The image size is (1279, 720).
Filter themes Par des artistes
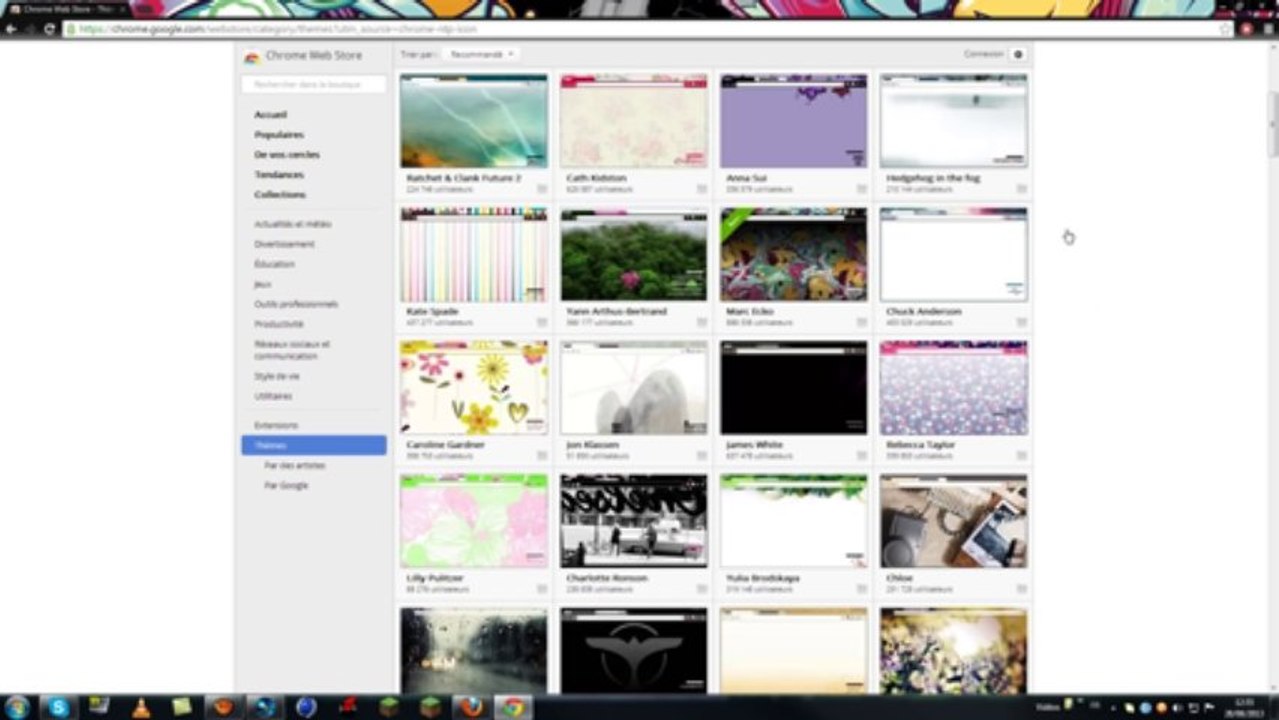(x=294, y=465)
